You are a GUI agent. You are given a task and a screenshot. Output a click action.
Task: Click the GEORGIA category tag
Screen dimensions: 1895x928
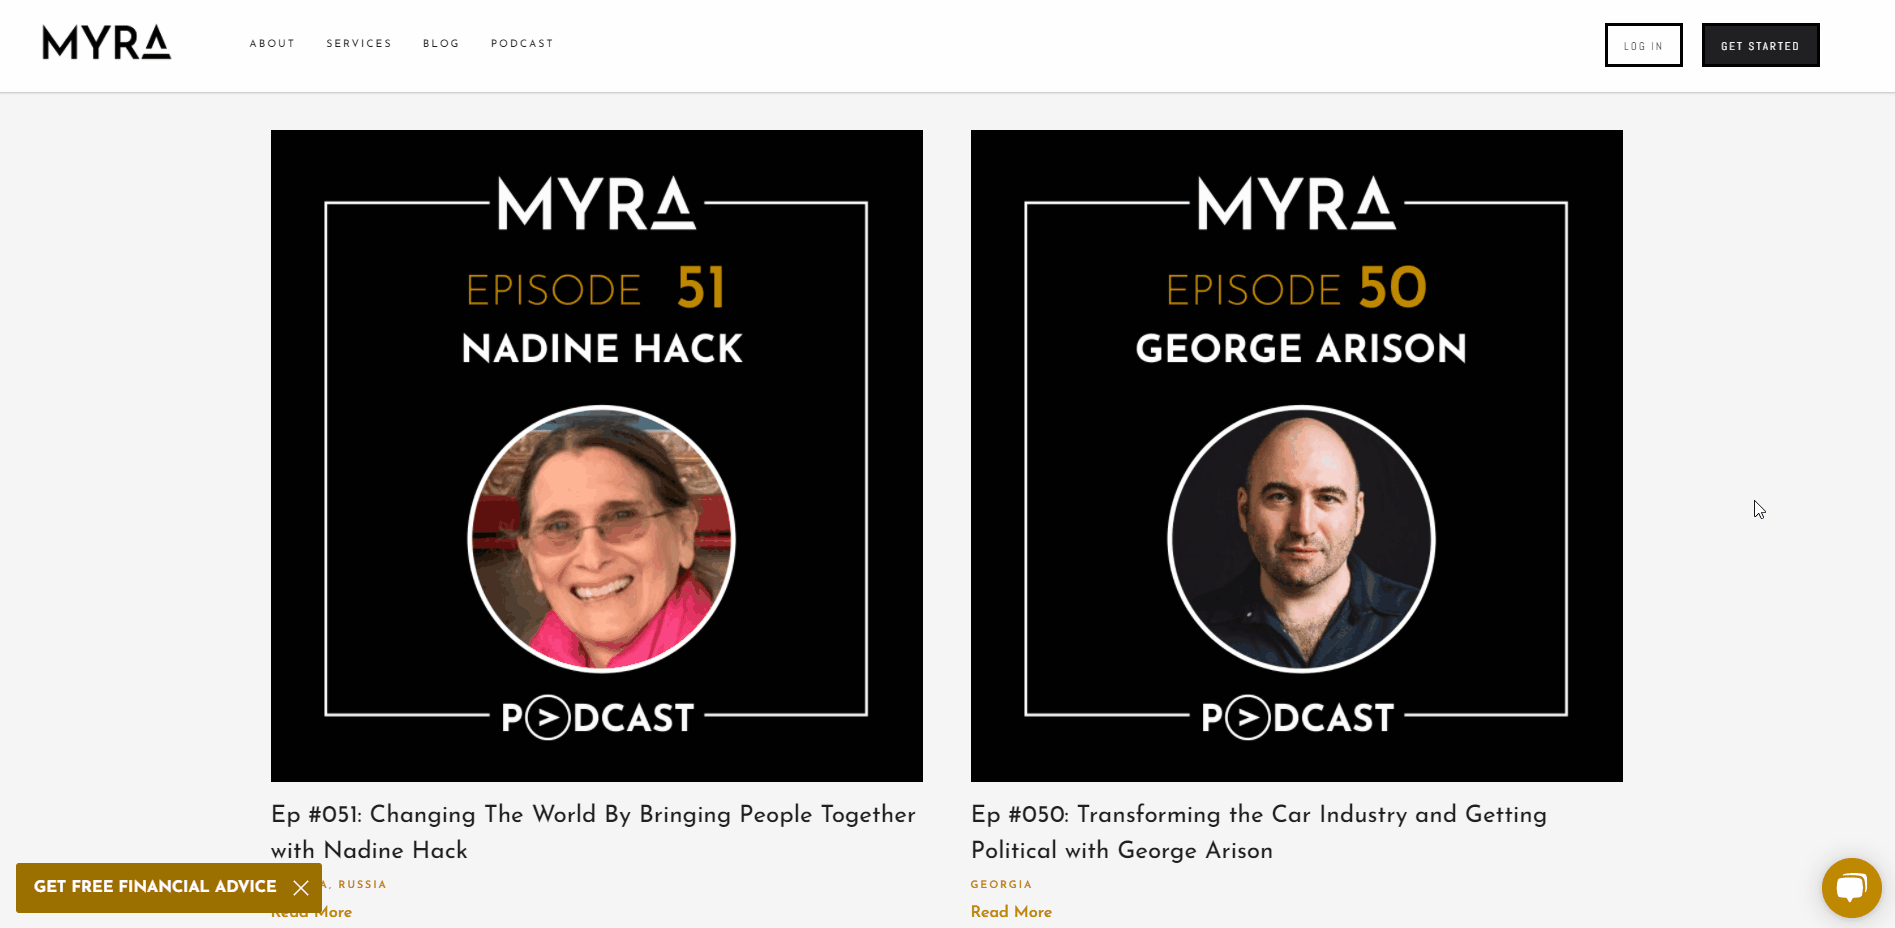click(1001, 884)
